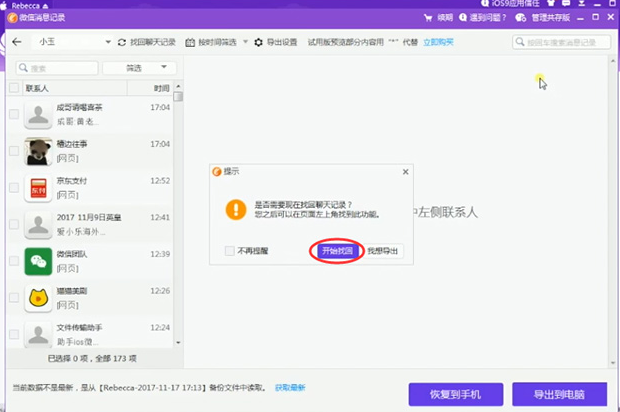Image resolution: width=620 pixels, height=412 pixels.
Task: Click 按时间筛选 in the toolbar
Action: 217,42
